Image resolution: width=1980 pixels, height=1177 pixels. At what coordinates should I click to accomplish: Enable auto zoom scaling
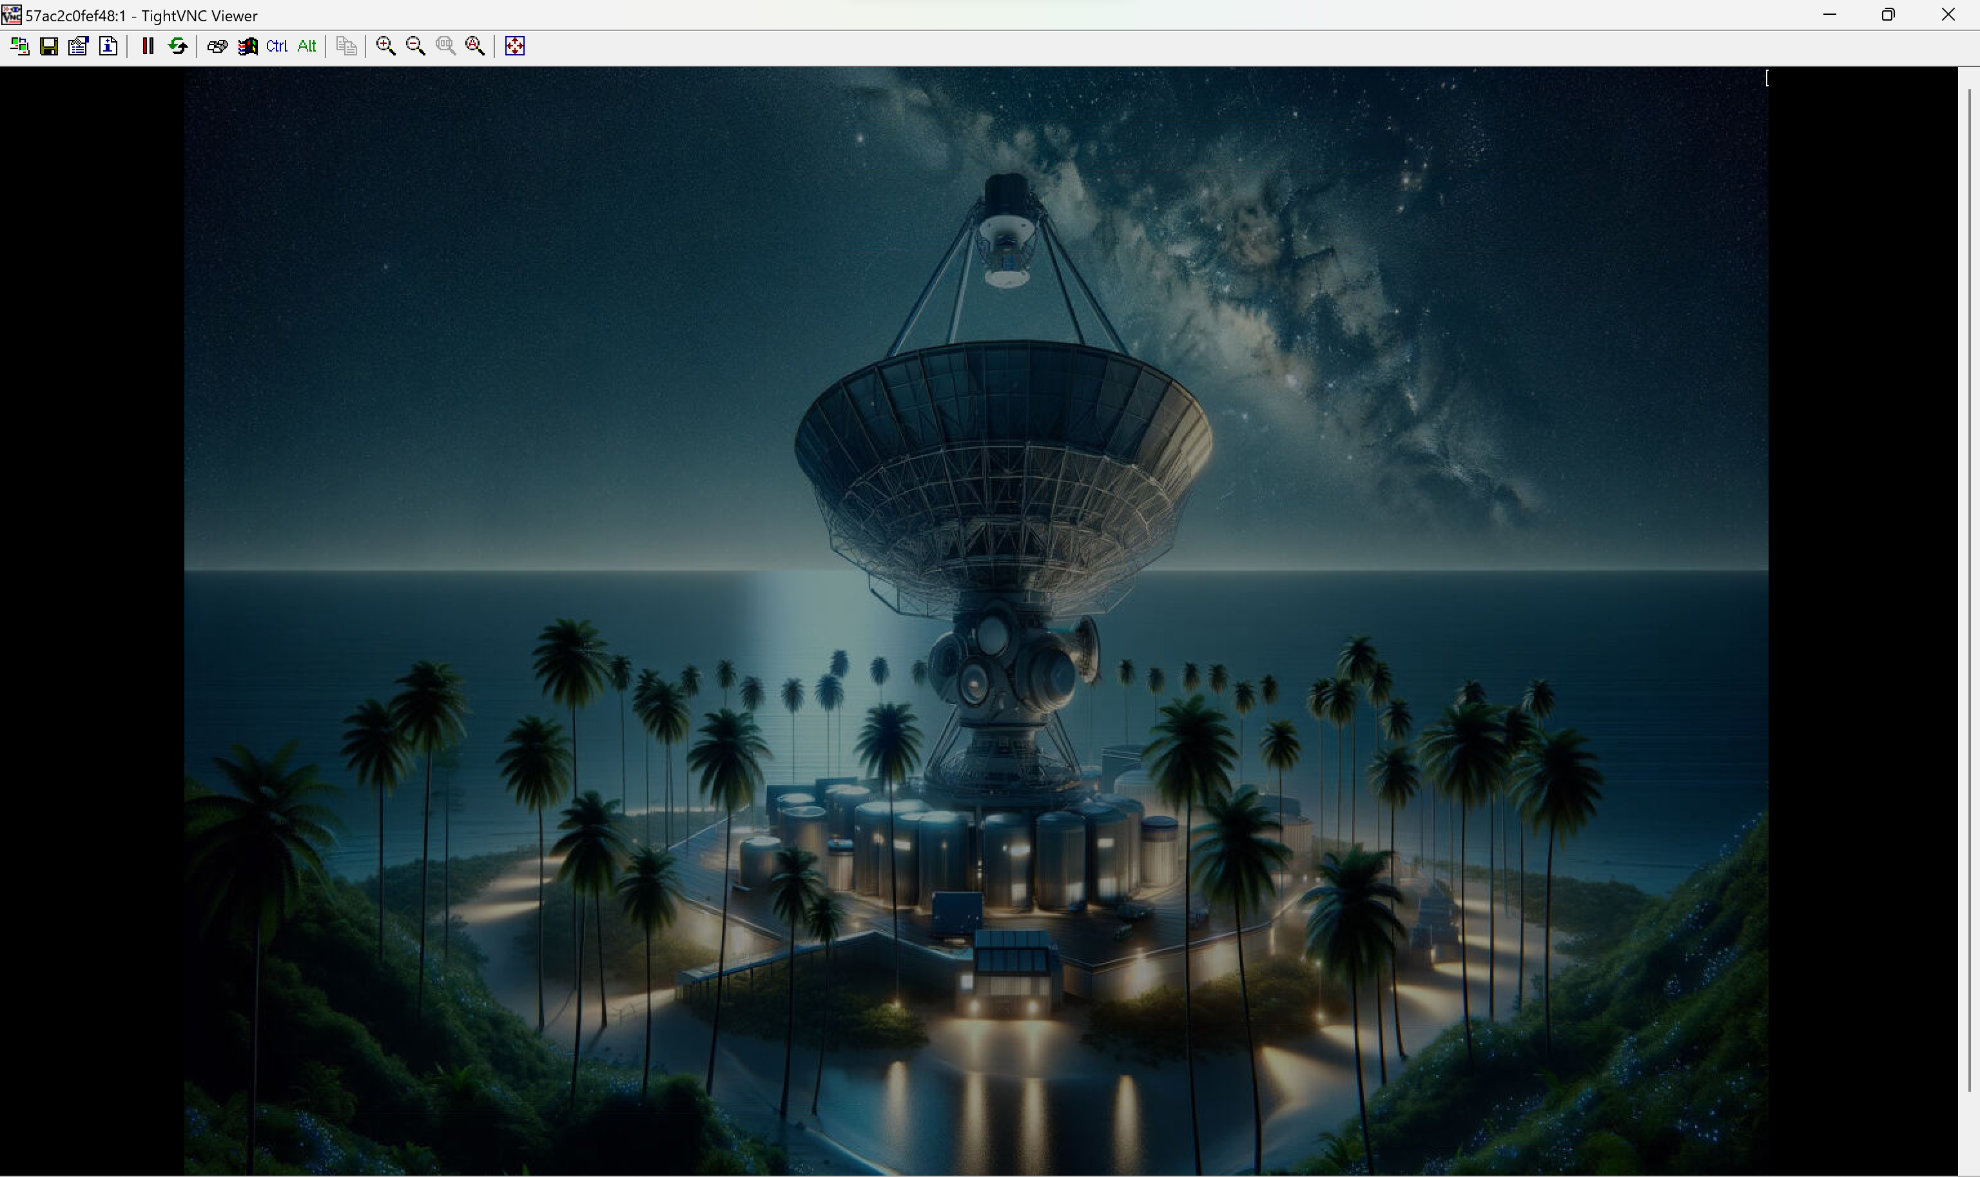pos(476,46)
